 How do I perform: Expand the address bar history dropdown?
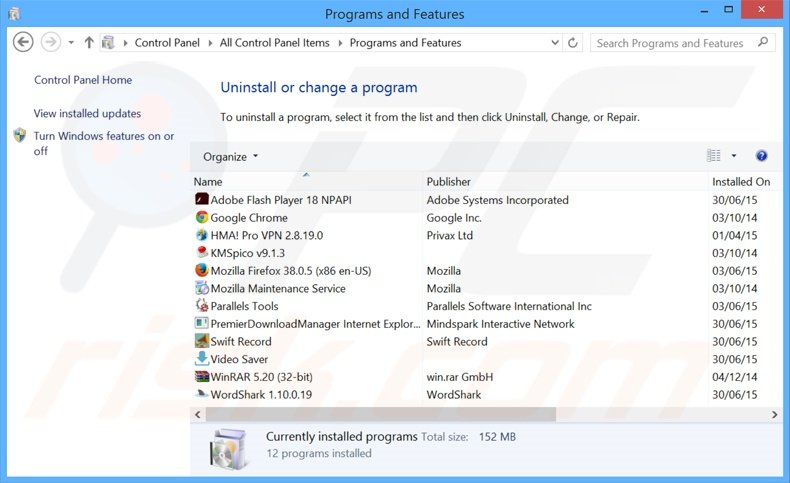[555, 43]
